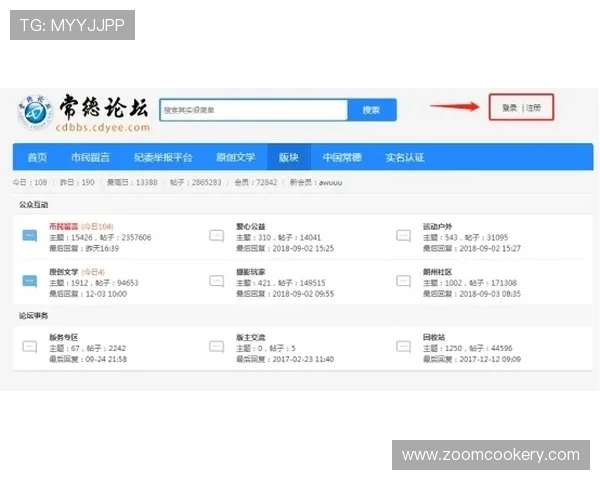Click the chat icon beside 服务专区 board

30,346
